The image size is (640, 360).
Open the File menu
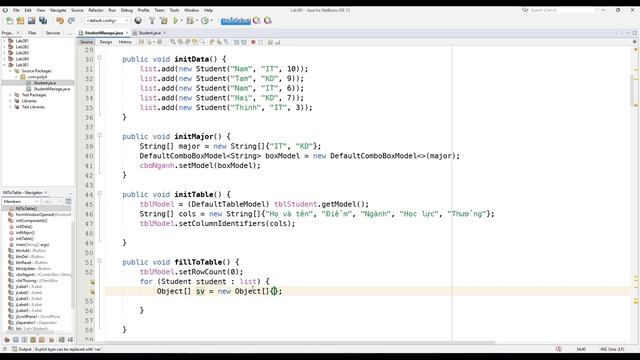tap(16, 10)
